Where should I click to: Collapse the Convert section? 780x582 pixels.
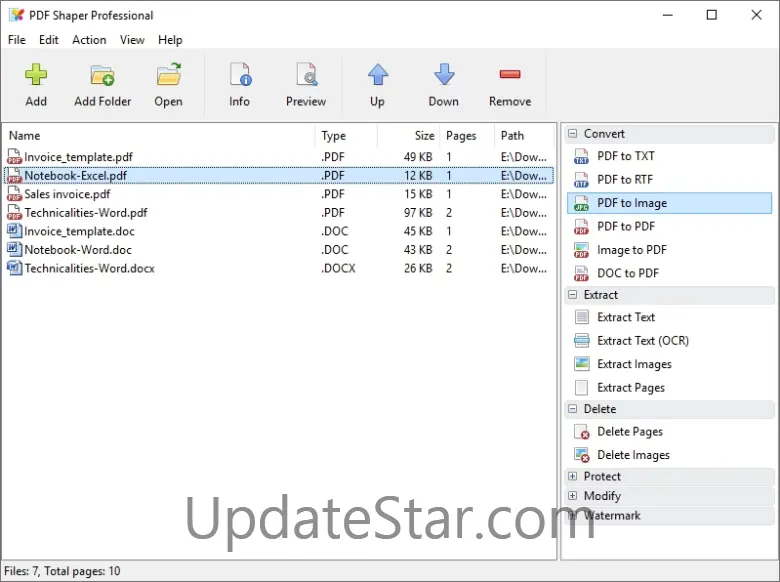(x=573, y=133)
